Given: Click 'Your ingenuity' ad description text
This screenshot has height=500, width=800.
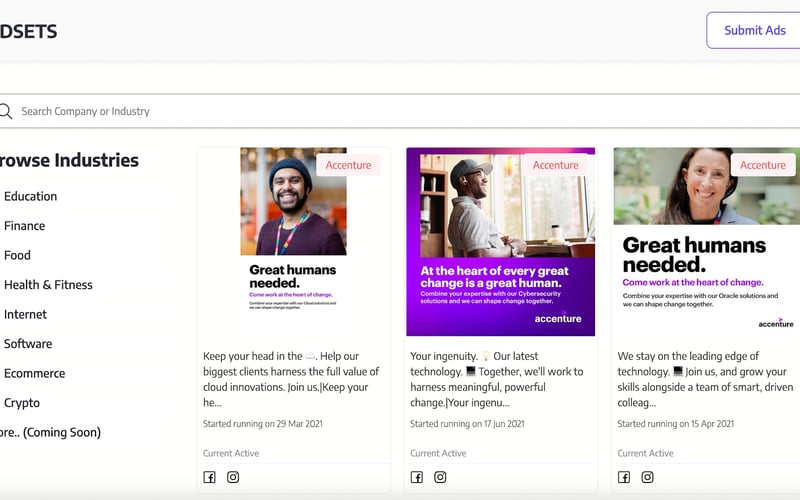Looking at the screenshot, I should [497, 379].
